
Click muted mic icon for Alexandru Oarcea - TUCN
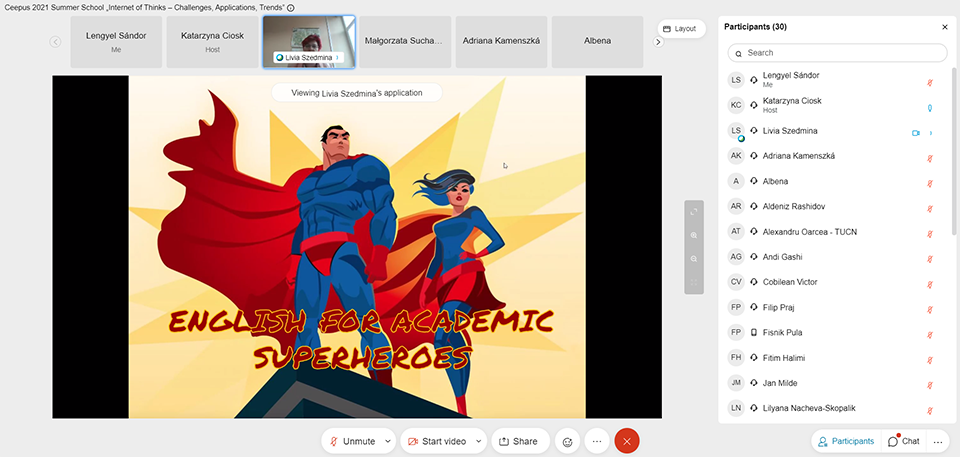929,234
